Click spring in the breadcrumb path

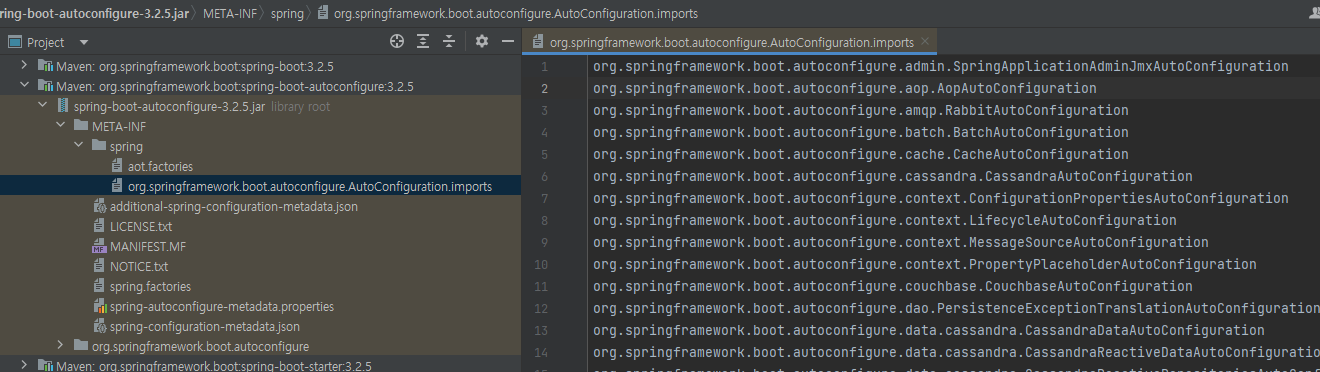(x=287, y=13)
